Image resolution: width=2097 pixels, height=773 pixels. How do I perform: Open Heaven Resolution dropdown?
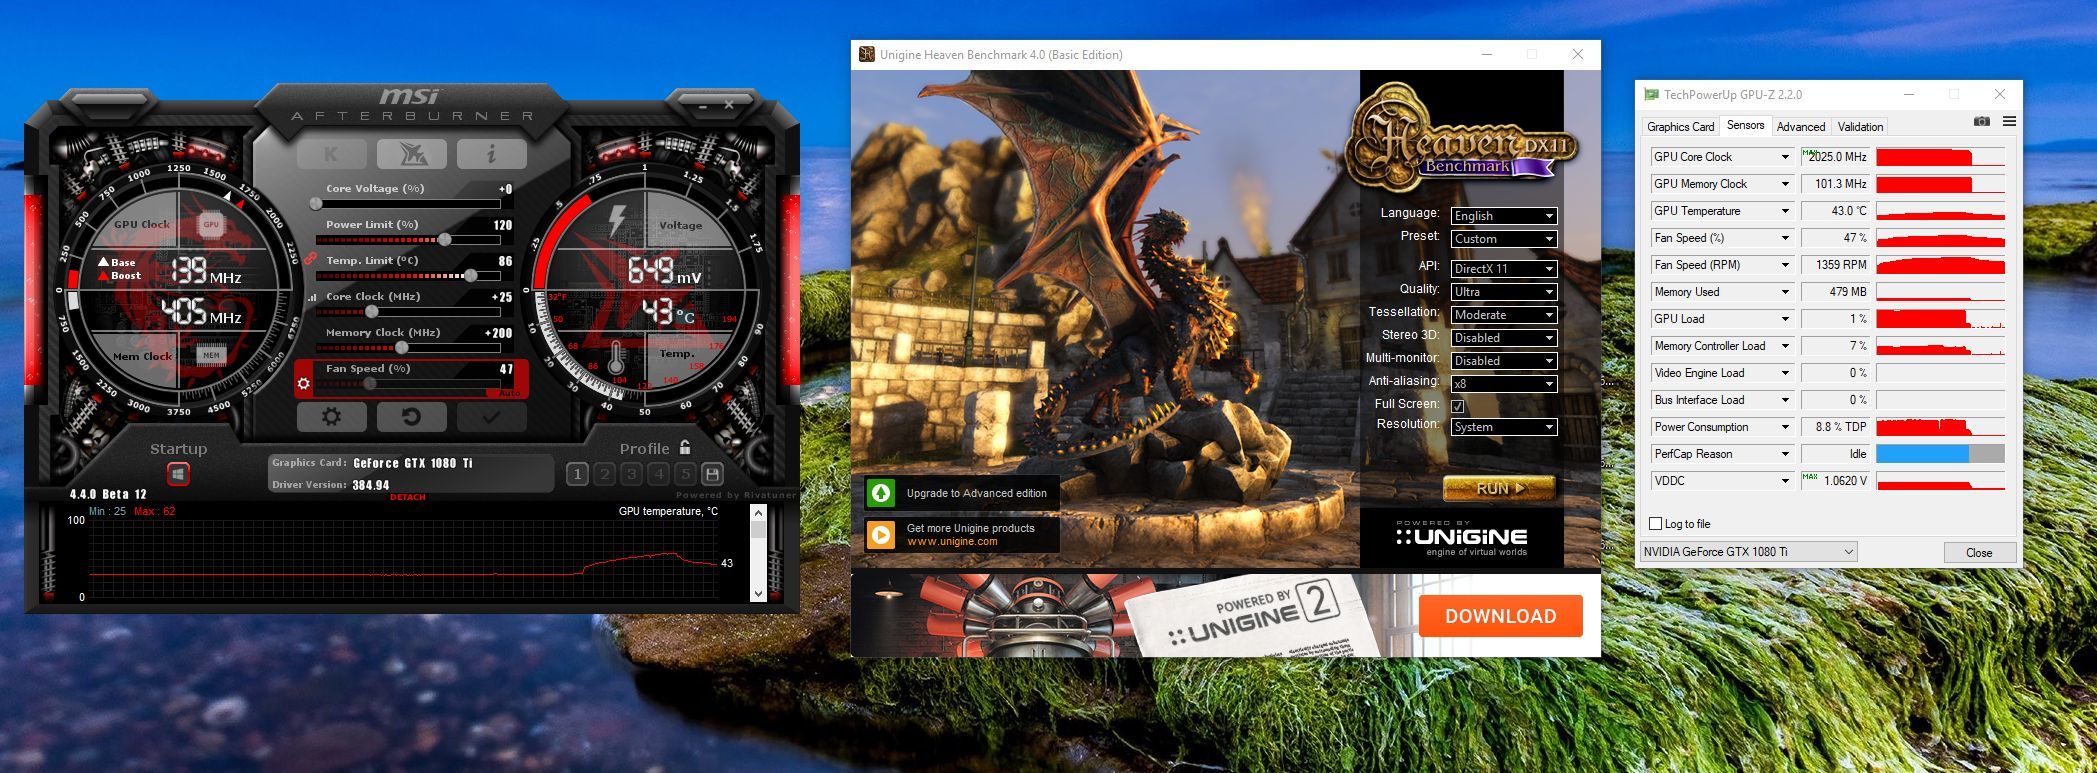pos(1504,427)
